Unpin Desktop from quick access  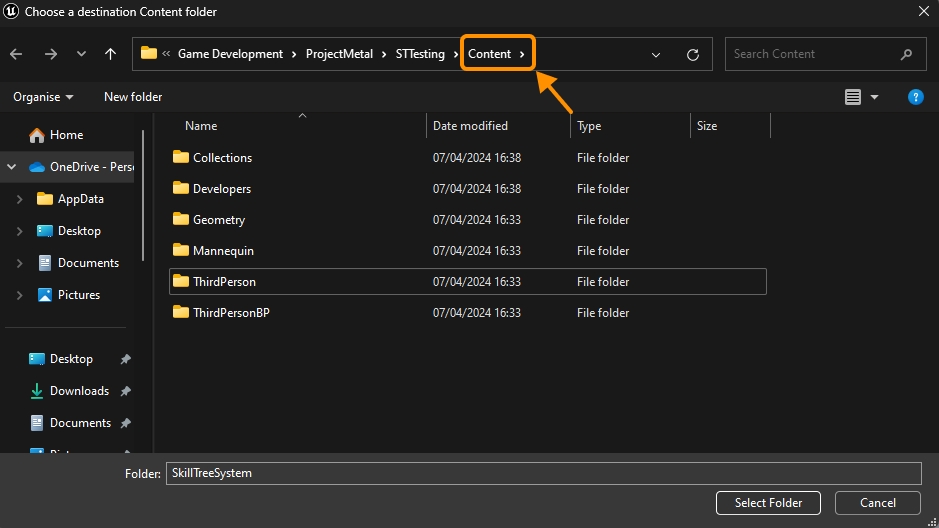[x=125, y=359]
